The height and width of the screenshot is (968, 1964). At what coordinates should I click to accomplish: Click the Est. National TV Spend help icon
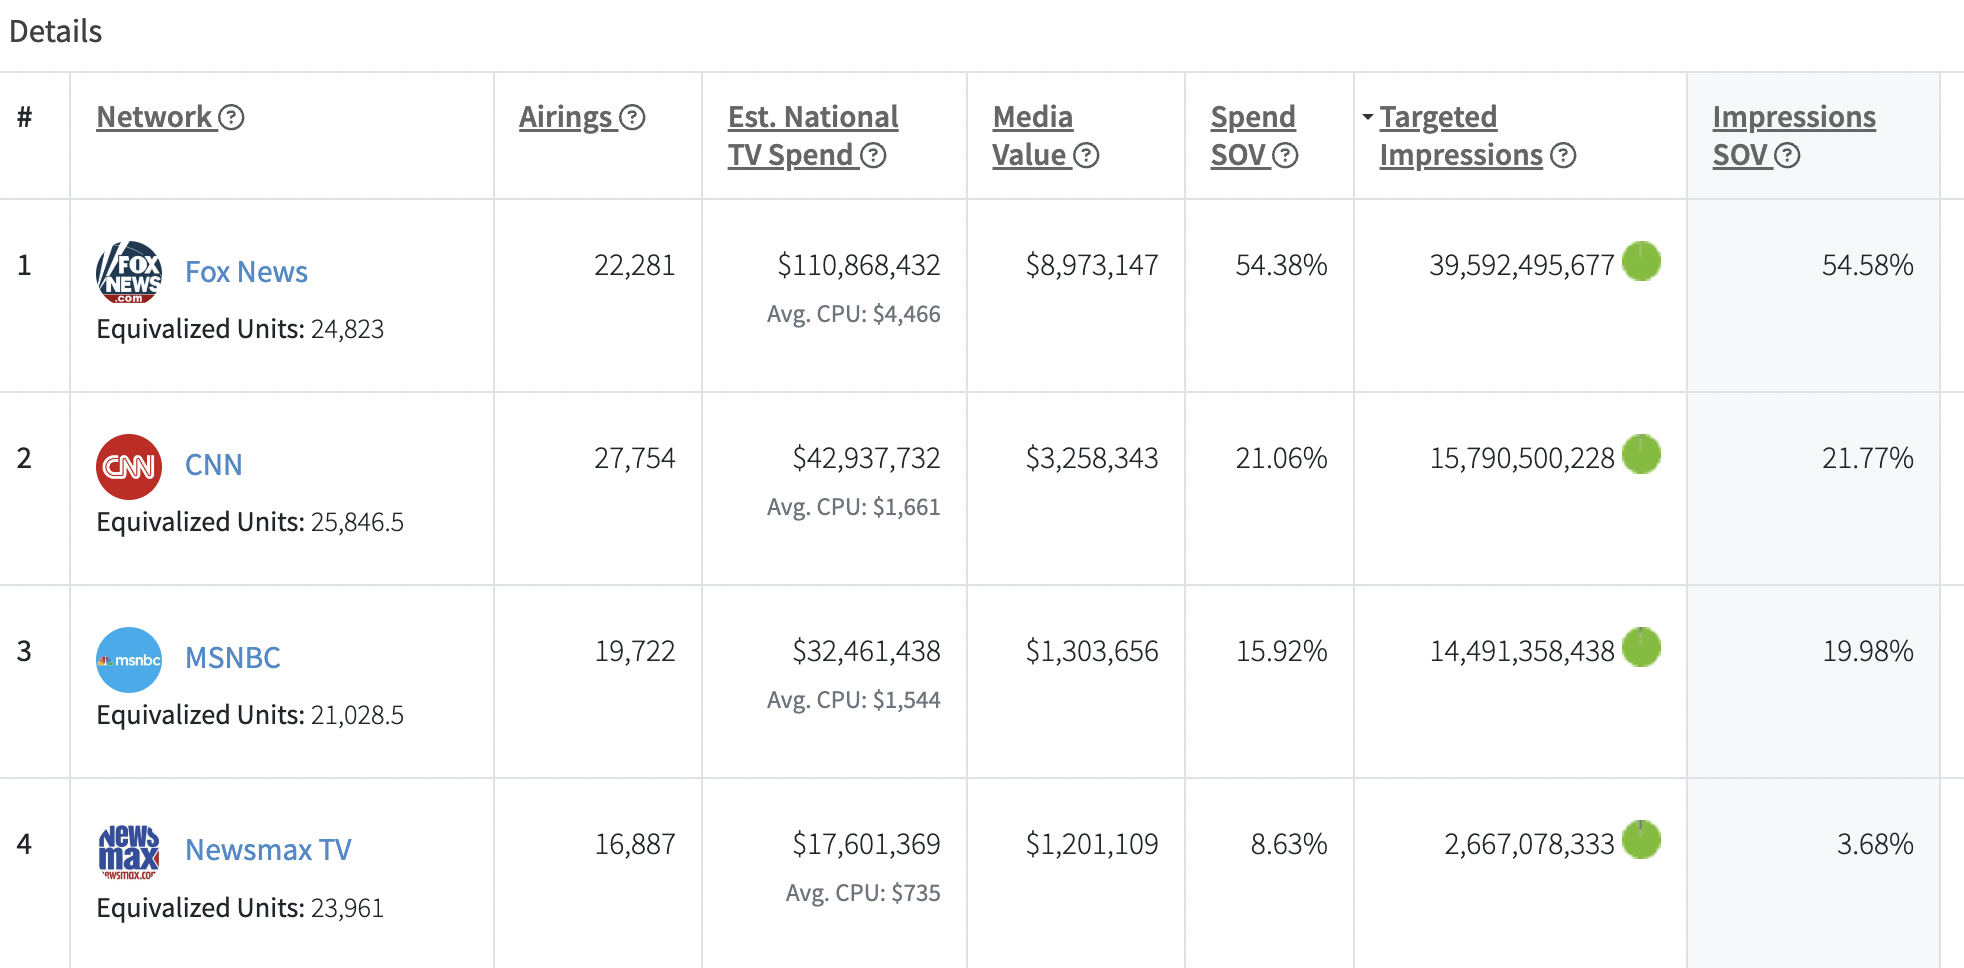coord(873,156)
